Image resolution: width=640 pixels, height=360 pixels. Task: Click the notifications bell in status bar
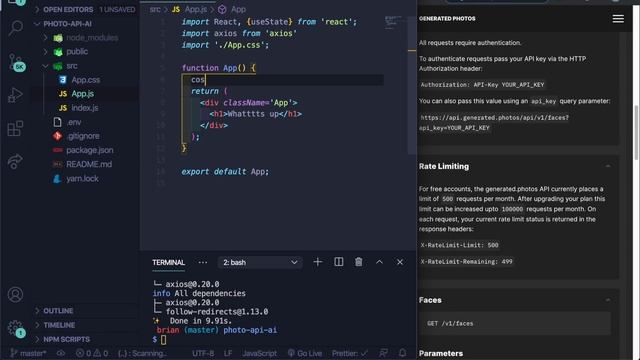[402, 353]
